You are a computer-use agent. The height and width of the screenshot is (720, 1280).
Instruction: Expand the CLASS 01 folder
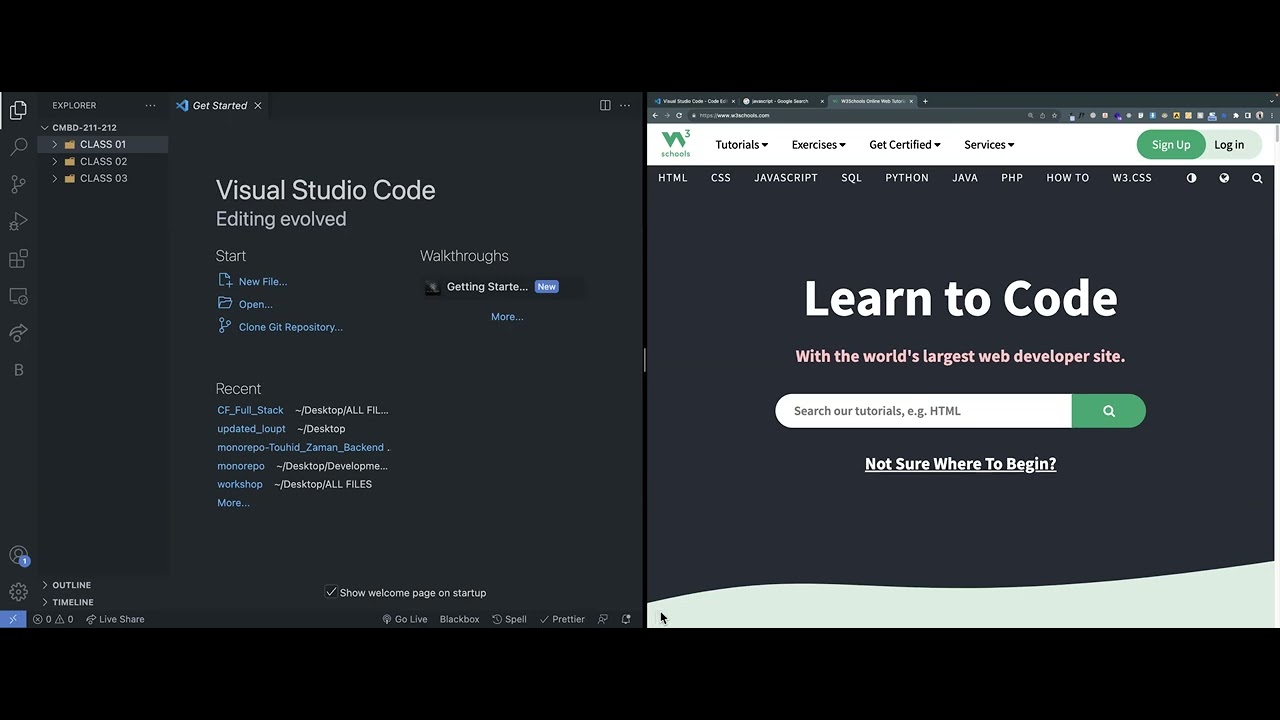point(103,144)
